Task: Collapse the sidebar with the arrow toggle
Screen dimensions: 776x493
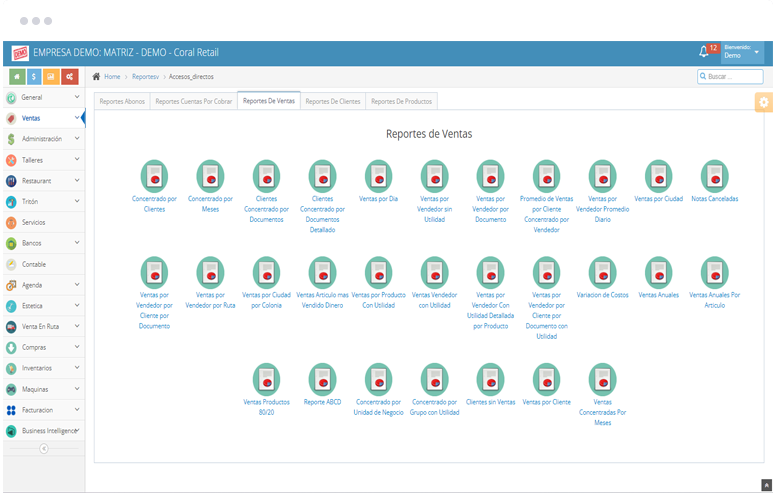Action: tap(44, 448)
